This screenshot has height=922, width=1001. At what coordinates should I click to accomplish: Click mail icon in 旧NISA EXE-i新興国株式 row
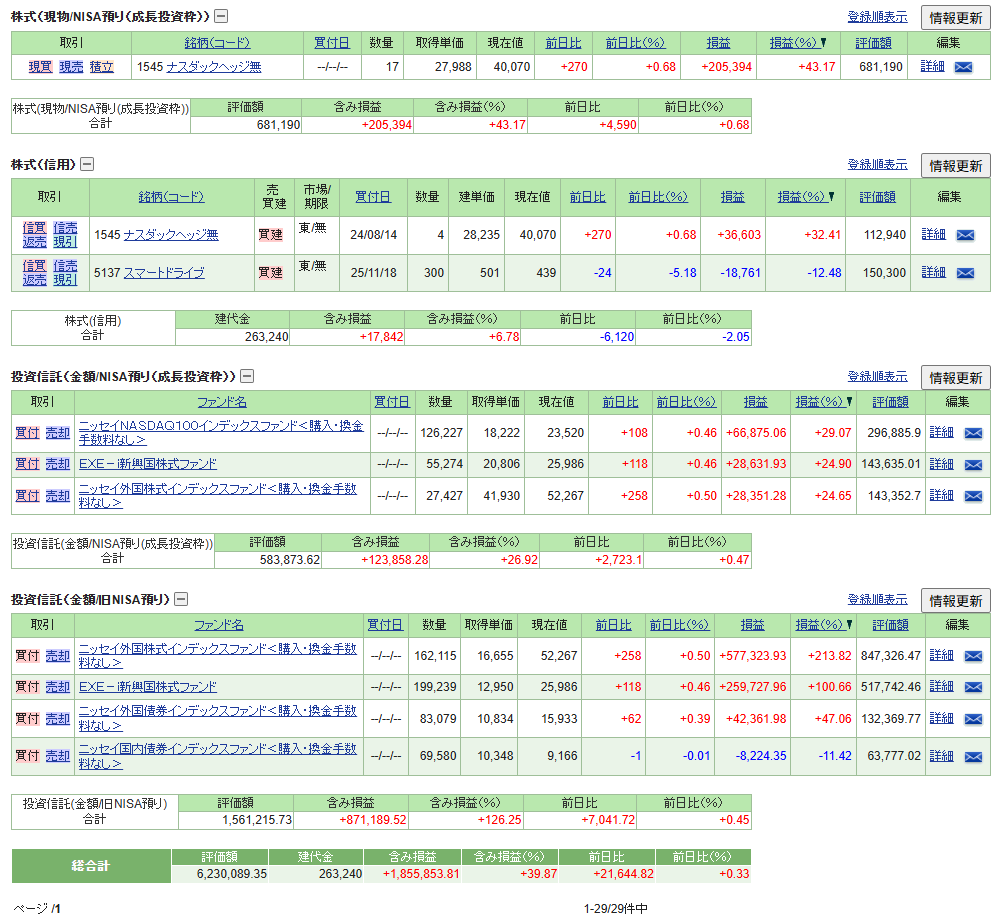[x=972, y=687]
